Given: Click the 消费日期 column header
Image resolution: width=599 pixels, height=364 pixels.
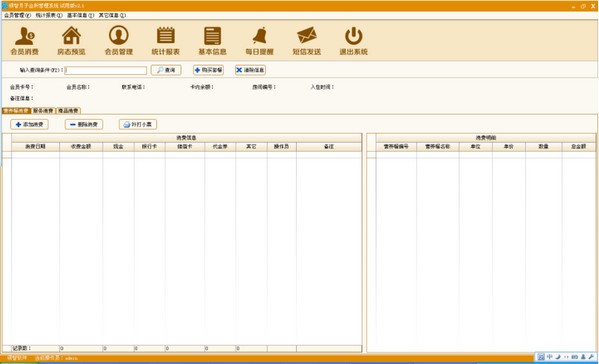Looking at the screenshot, I should coord(36,147).
